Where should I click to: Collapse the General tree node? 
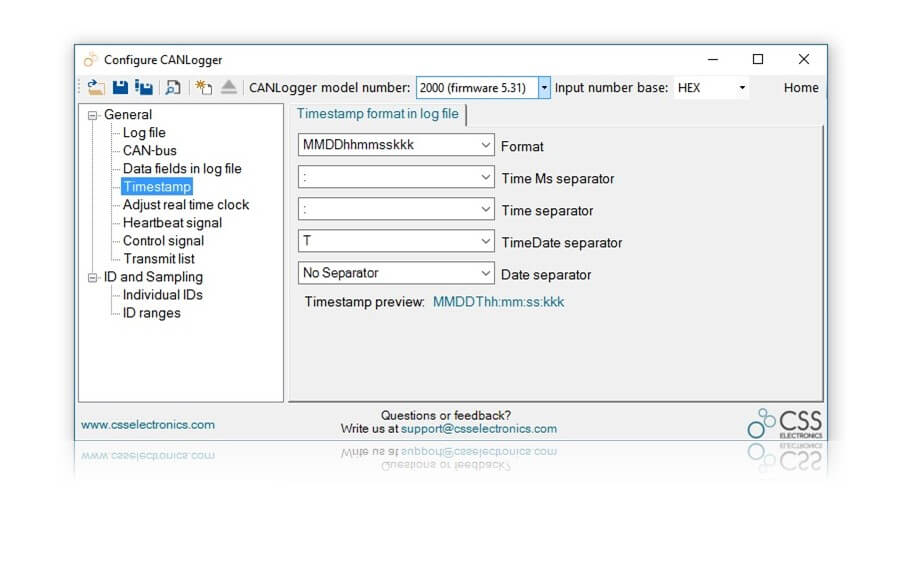[x=92, y=115]
